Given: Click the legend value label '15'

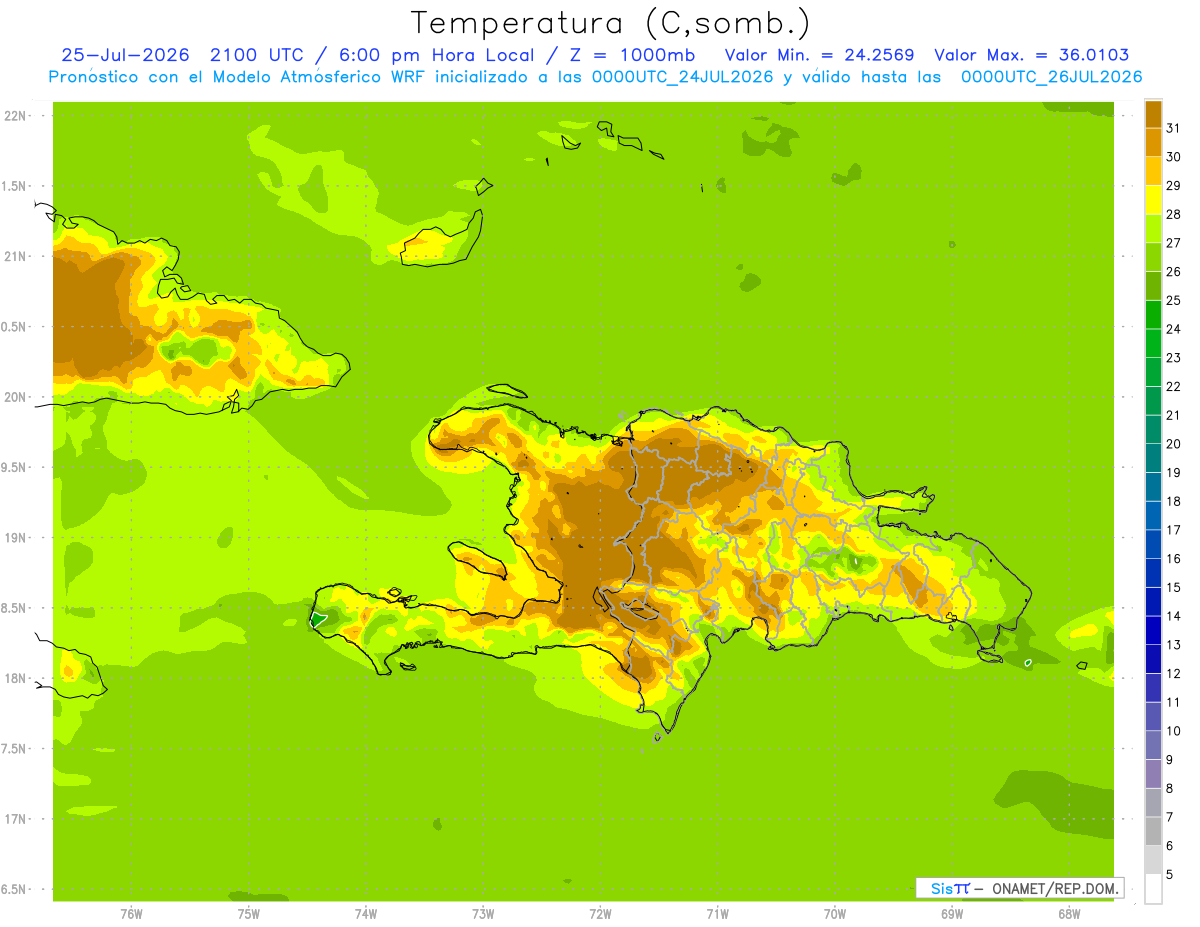Looking at the screenshot, I should (1173, 588).
